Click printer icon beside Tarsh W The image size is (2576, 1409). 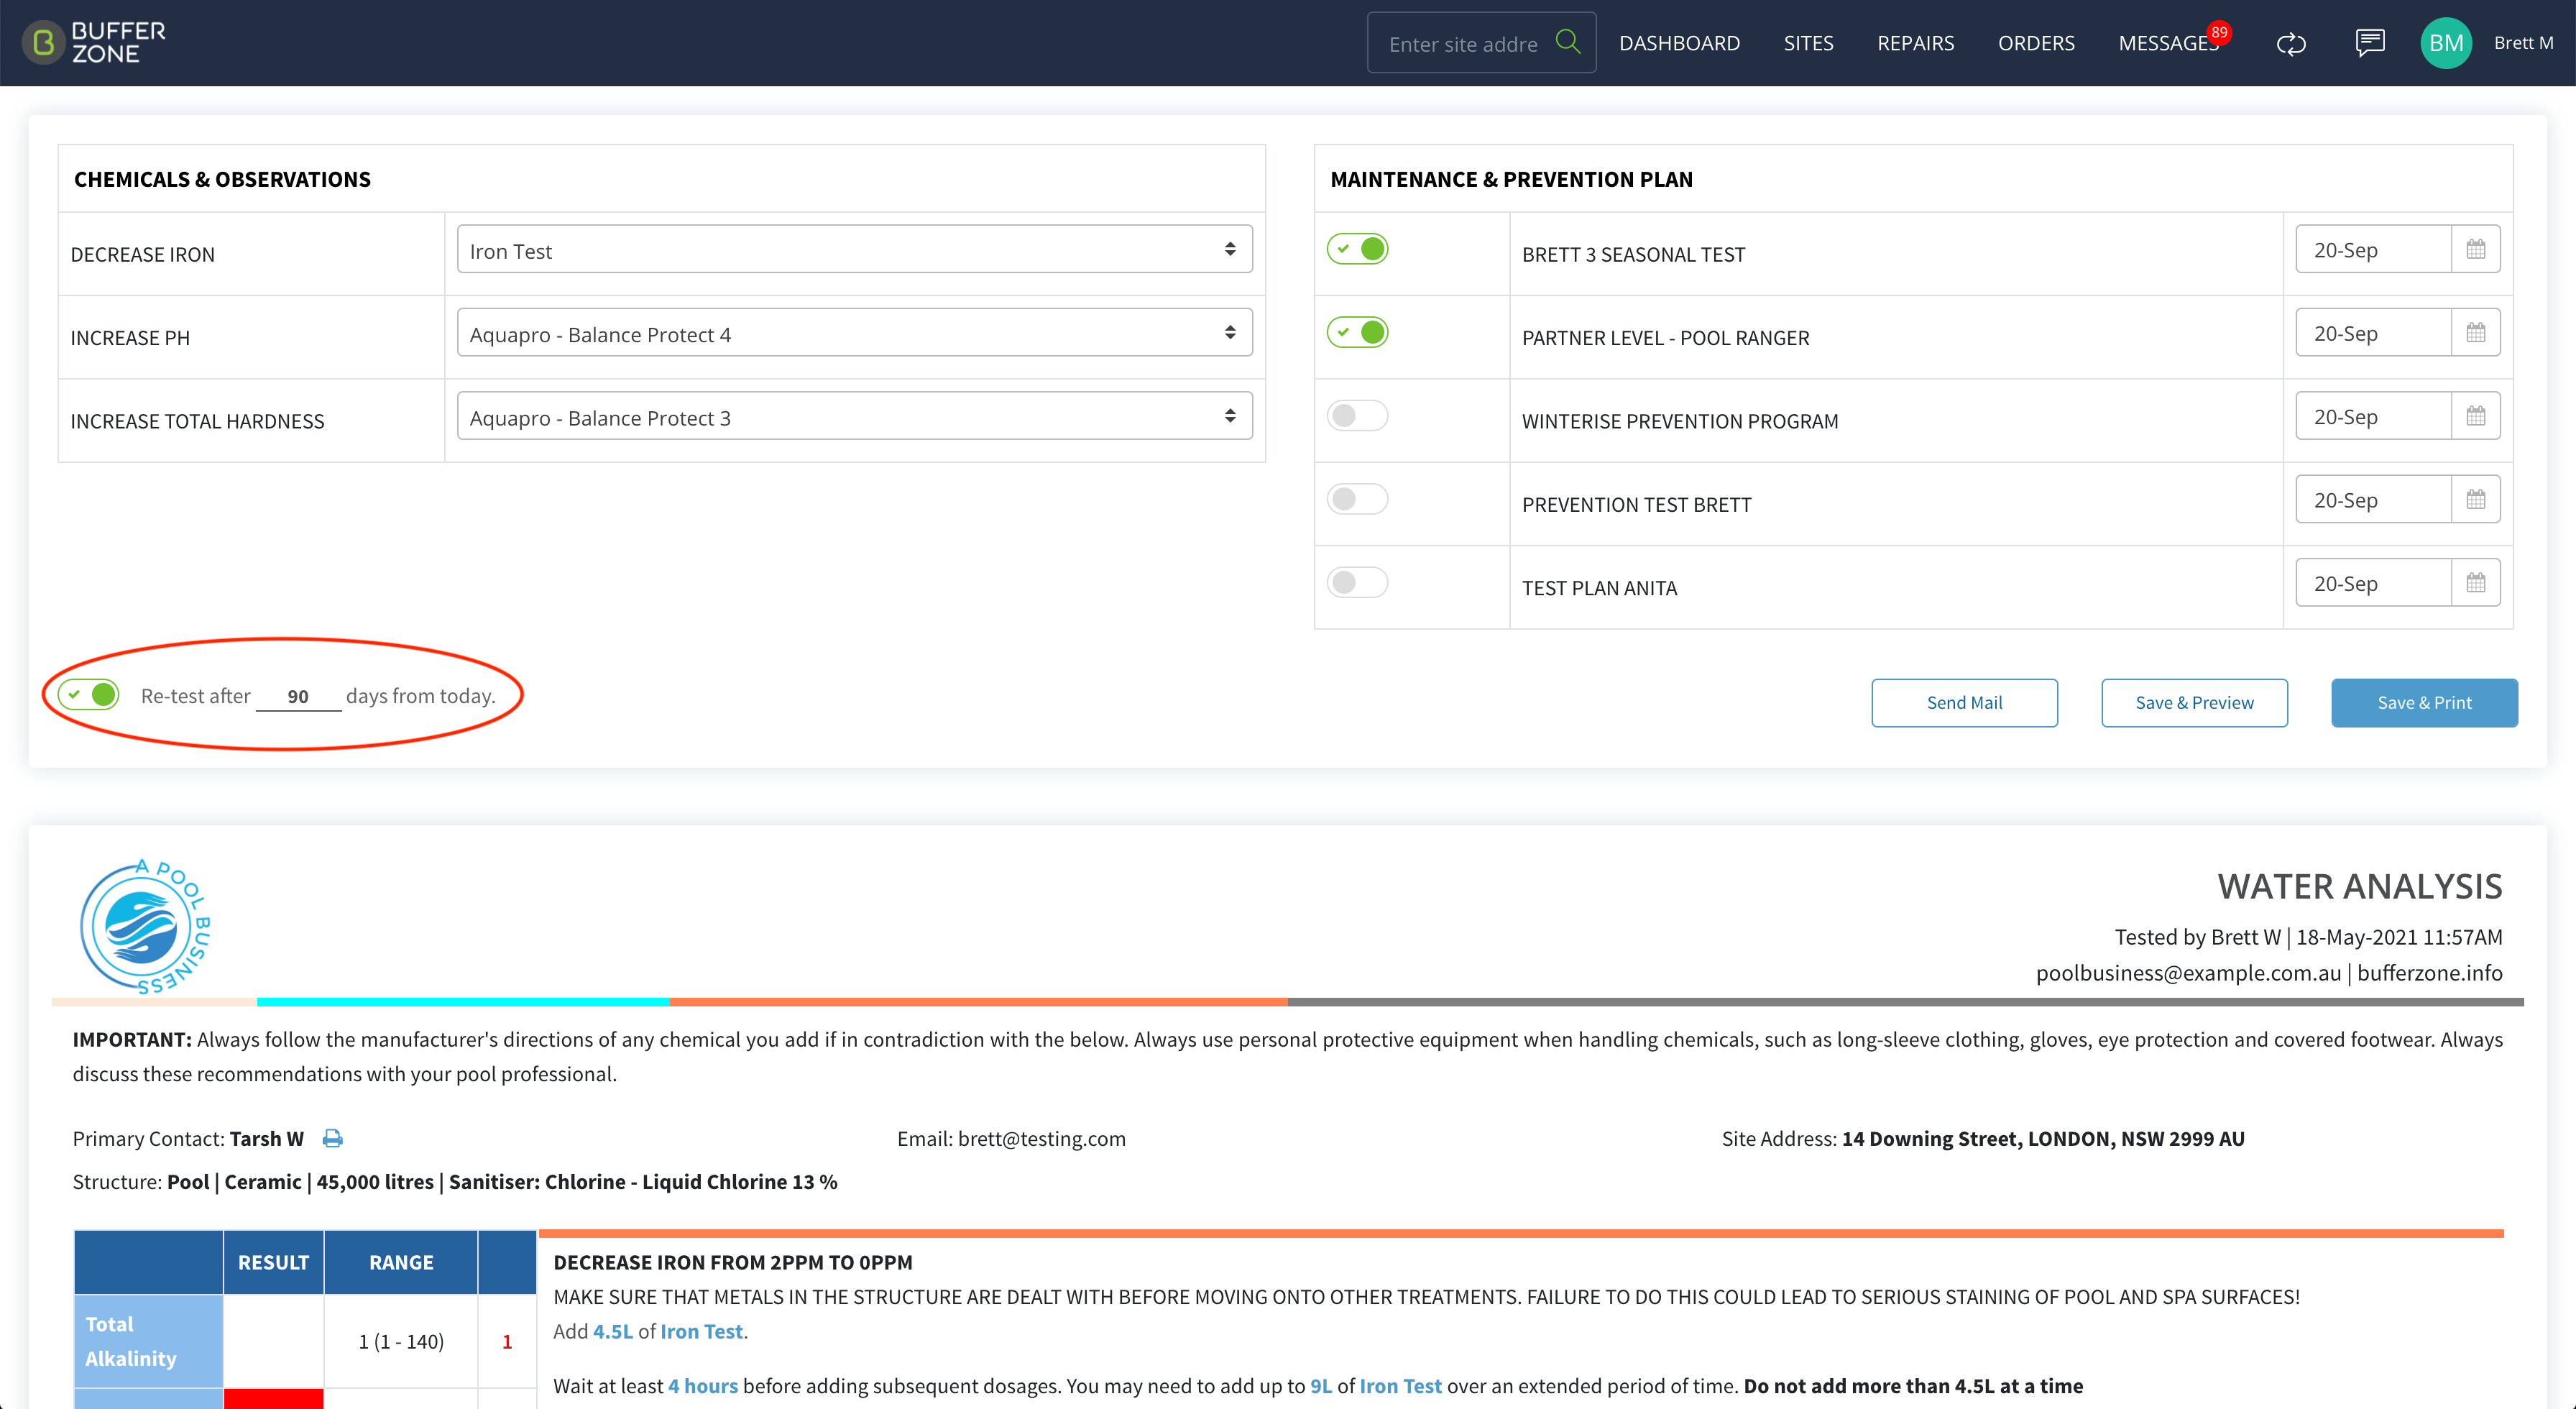(332, 1138)
